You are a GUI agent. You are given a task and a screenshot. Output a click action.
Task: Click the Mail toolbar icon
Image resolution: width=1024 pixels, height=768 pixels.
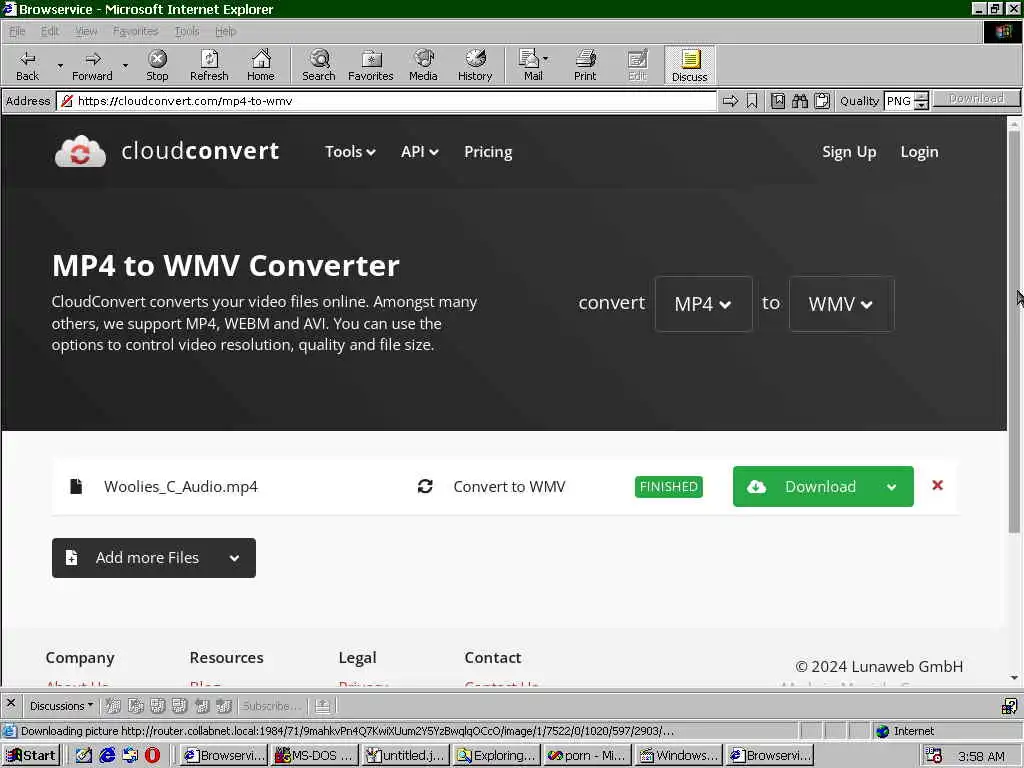(x=530, y=65)
